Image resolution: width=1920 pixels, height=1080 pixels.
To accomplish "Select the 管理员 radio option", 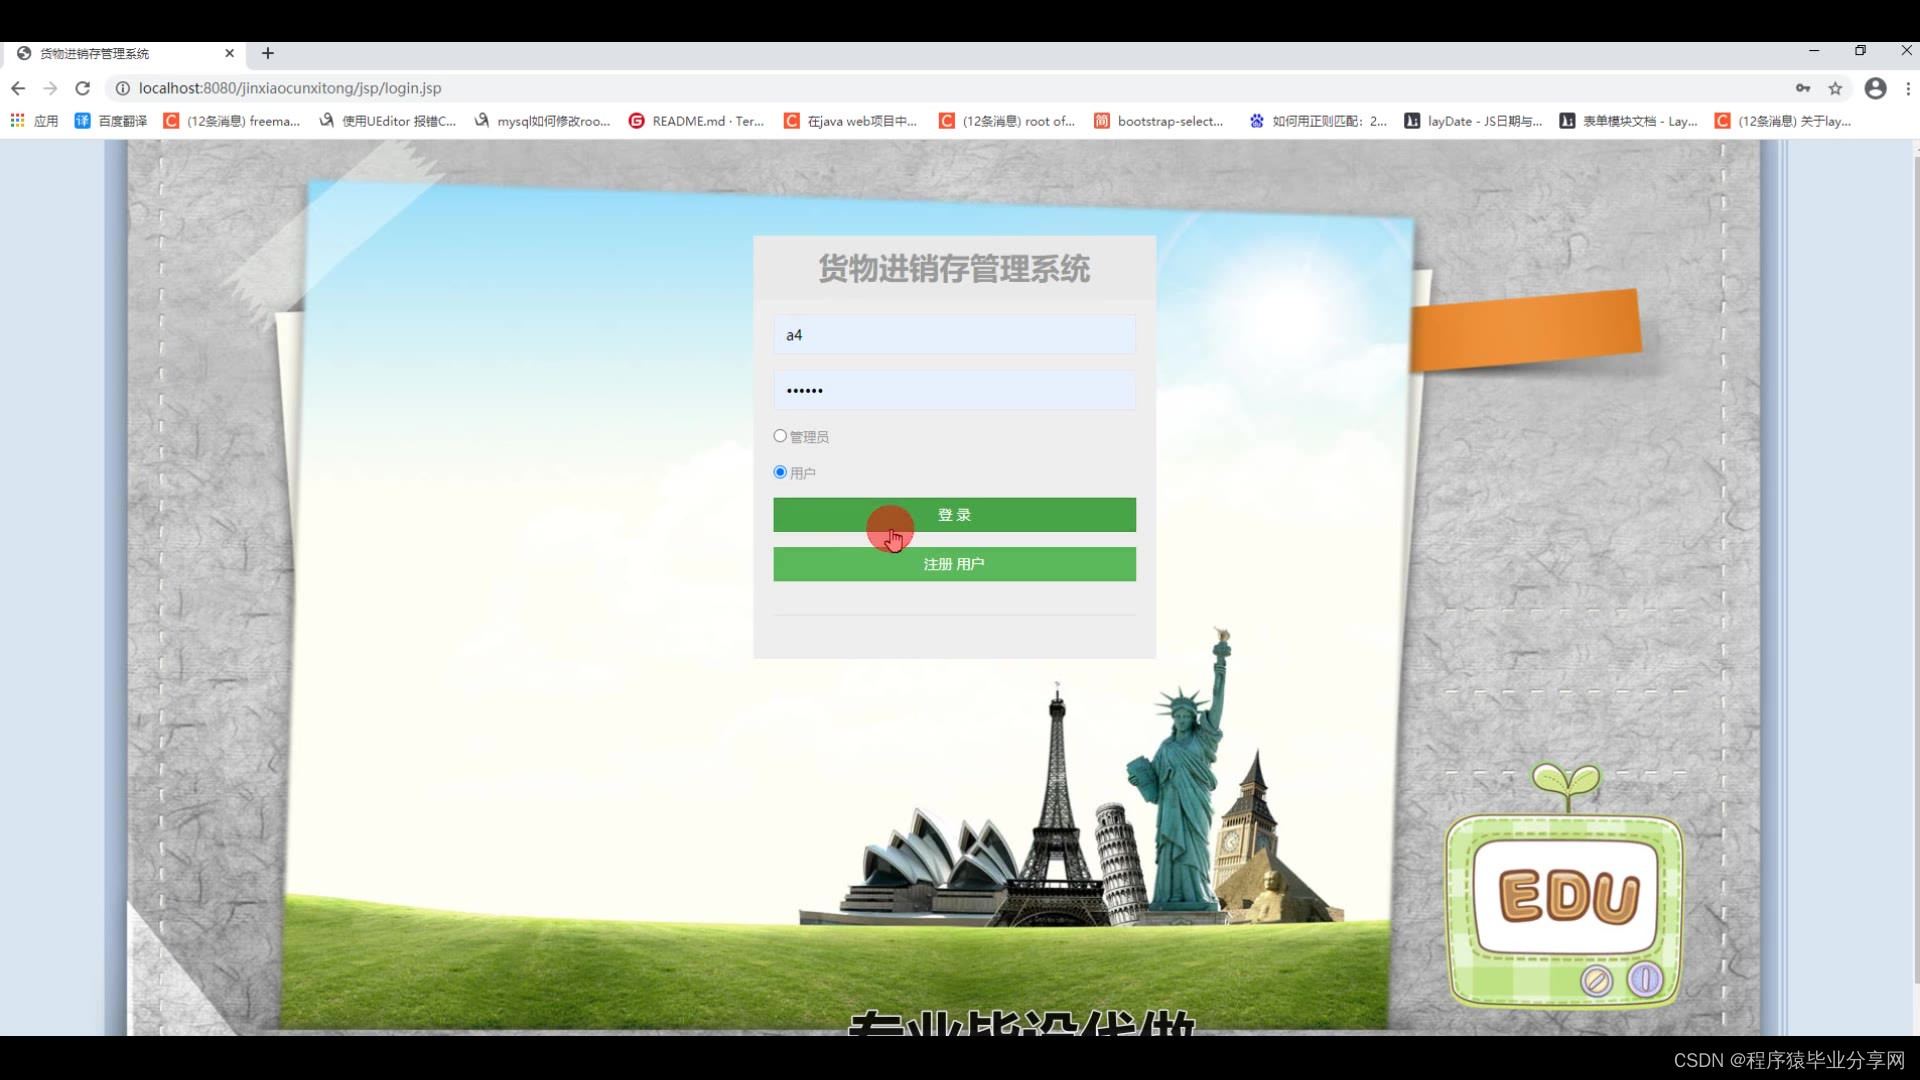I will (780, 436).
